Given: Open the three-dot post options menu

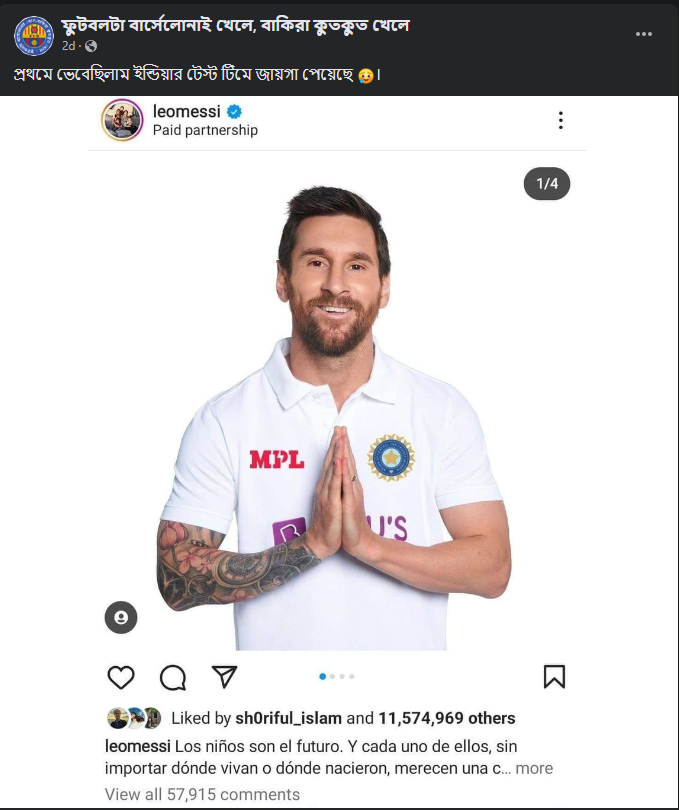Looking at the screenshot, I should click(644, 34).
